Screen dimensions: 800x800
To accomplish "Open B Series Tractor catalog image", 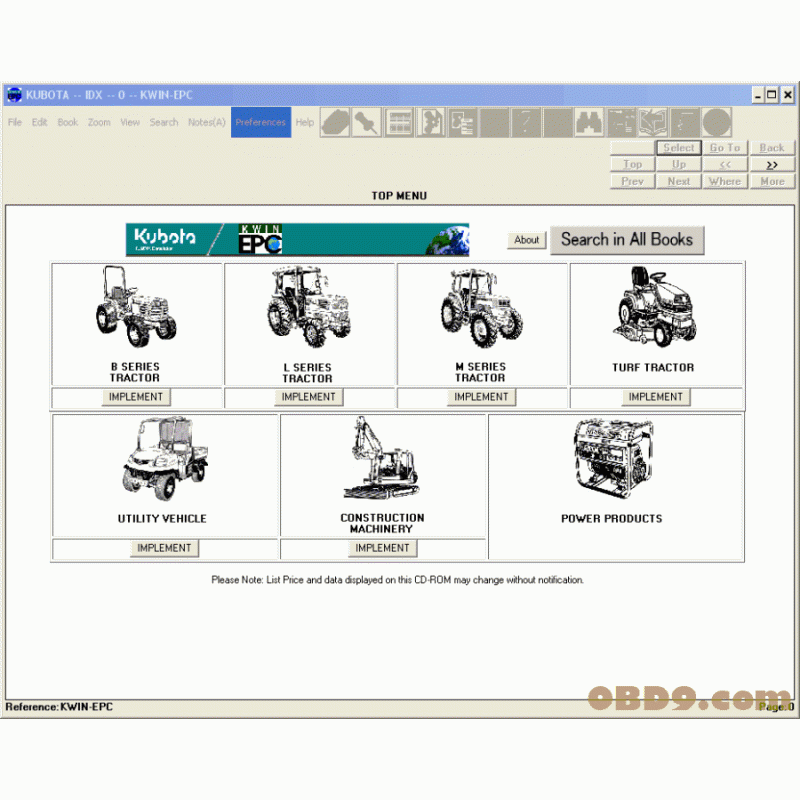I will tap(136, 306).
